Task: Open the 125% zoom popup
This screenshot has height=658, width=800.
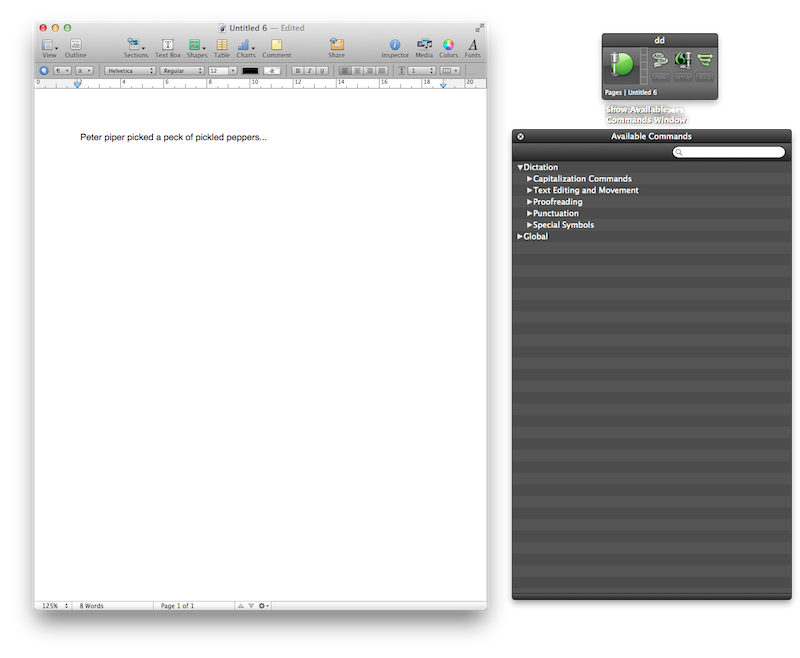Action: tap(55, 605)
